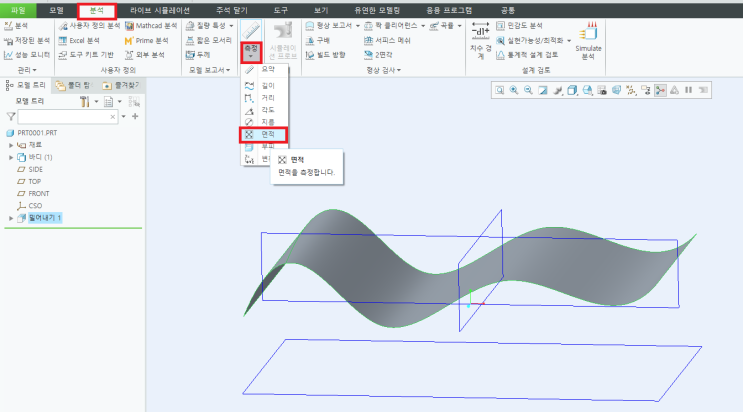Switch to the 즐겨찾기 panel tab
This screenshot has height=412, width=743.
click(120, 85)
